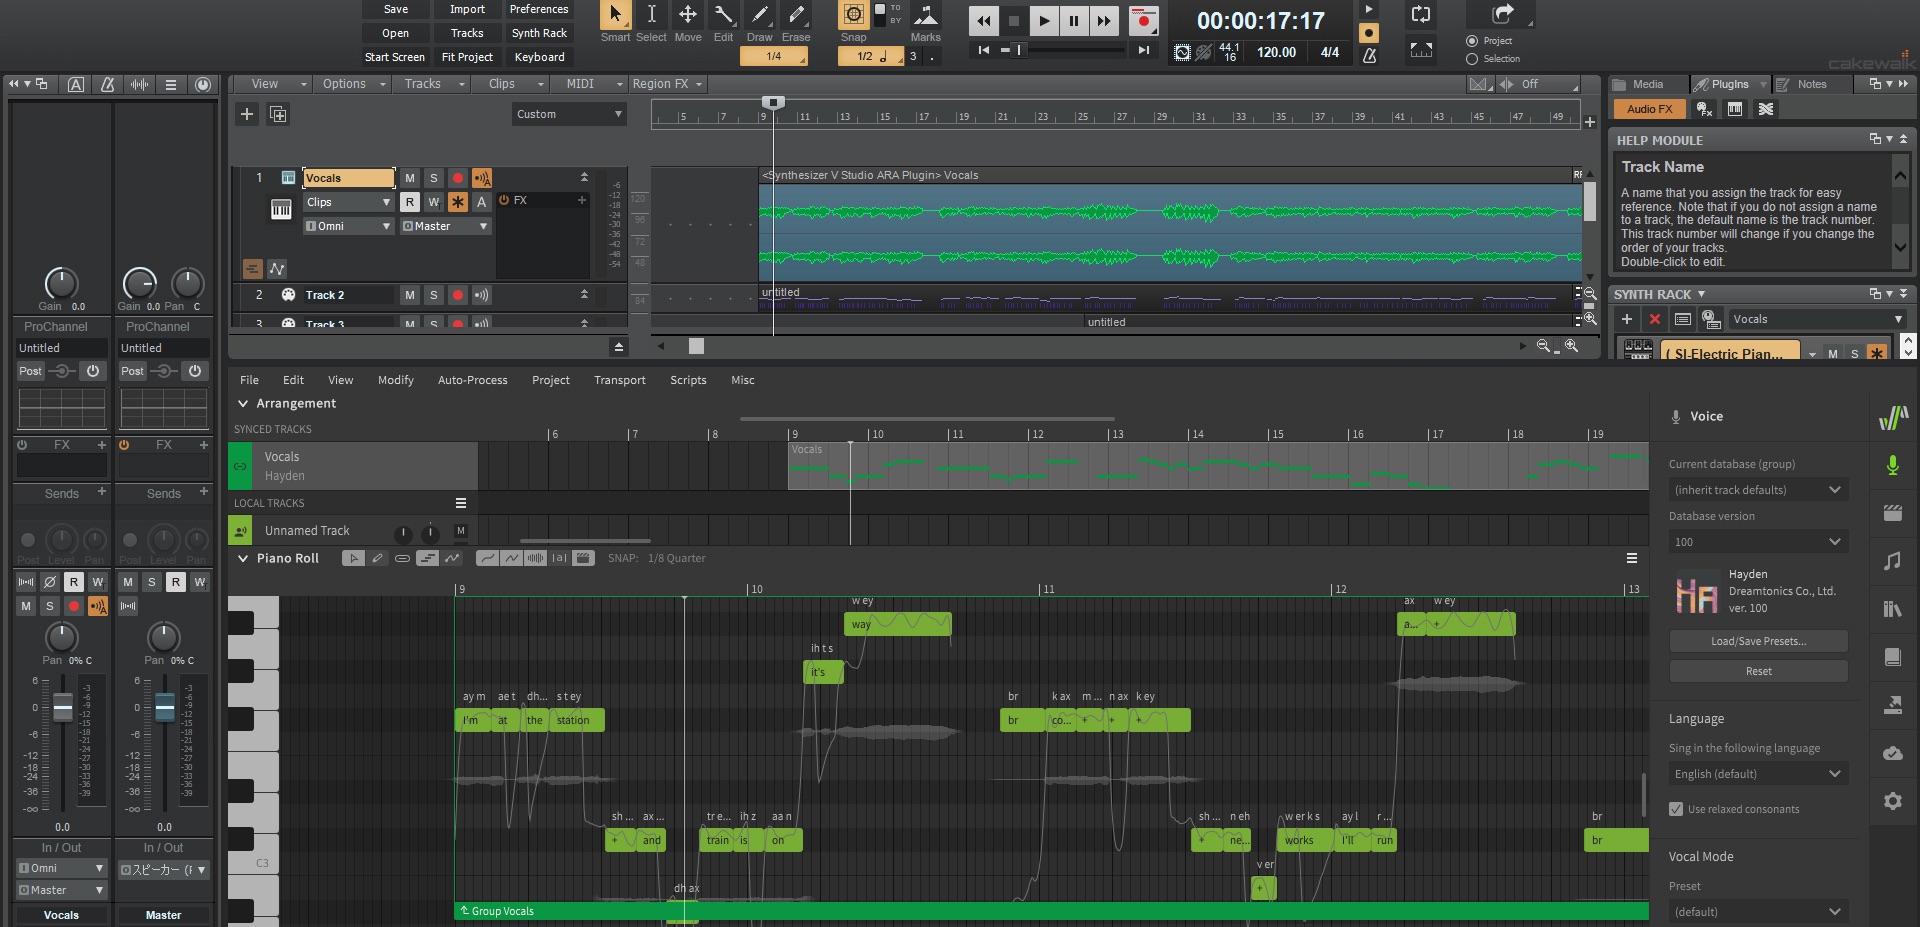Image resolution: width=1920 pixels, height=927 pixels.
Task: Open the library books side panel icon
Action: click(1892, 609)
